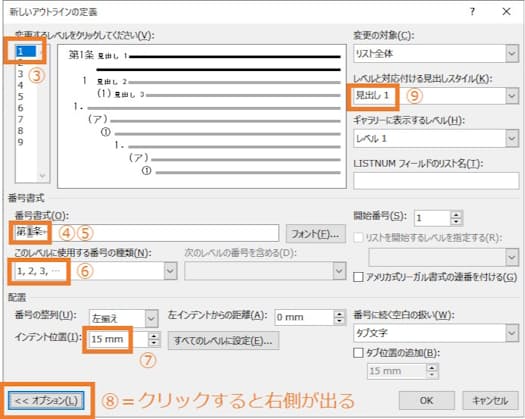Click インデント位置 field 15 mm
This screenshot has height=419, width=525.
(x=118, y=339)
